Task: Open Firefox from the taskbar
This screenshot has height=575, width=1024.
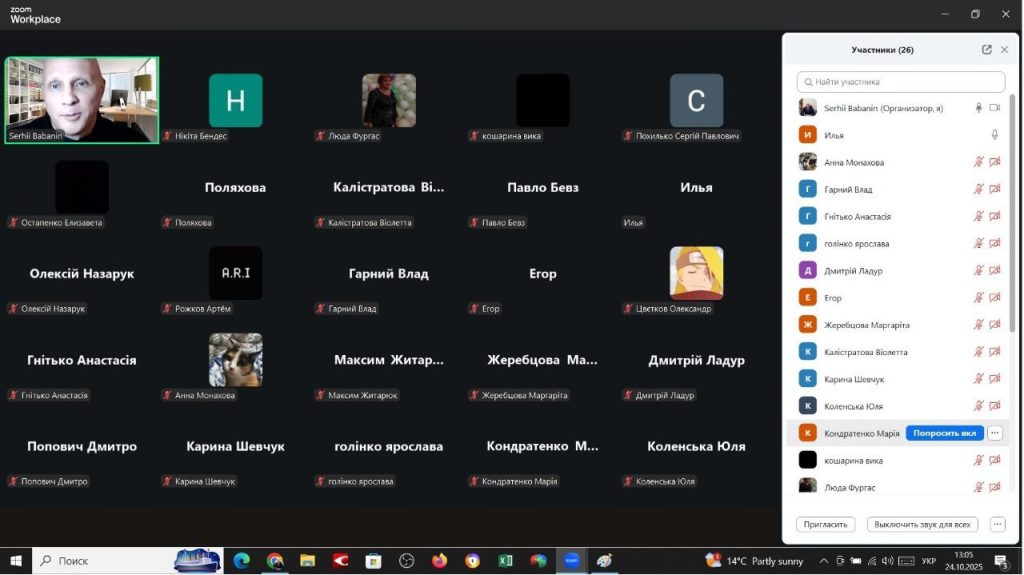Action: click(439, 561)
